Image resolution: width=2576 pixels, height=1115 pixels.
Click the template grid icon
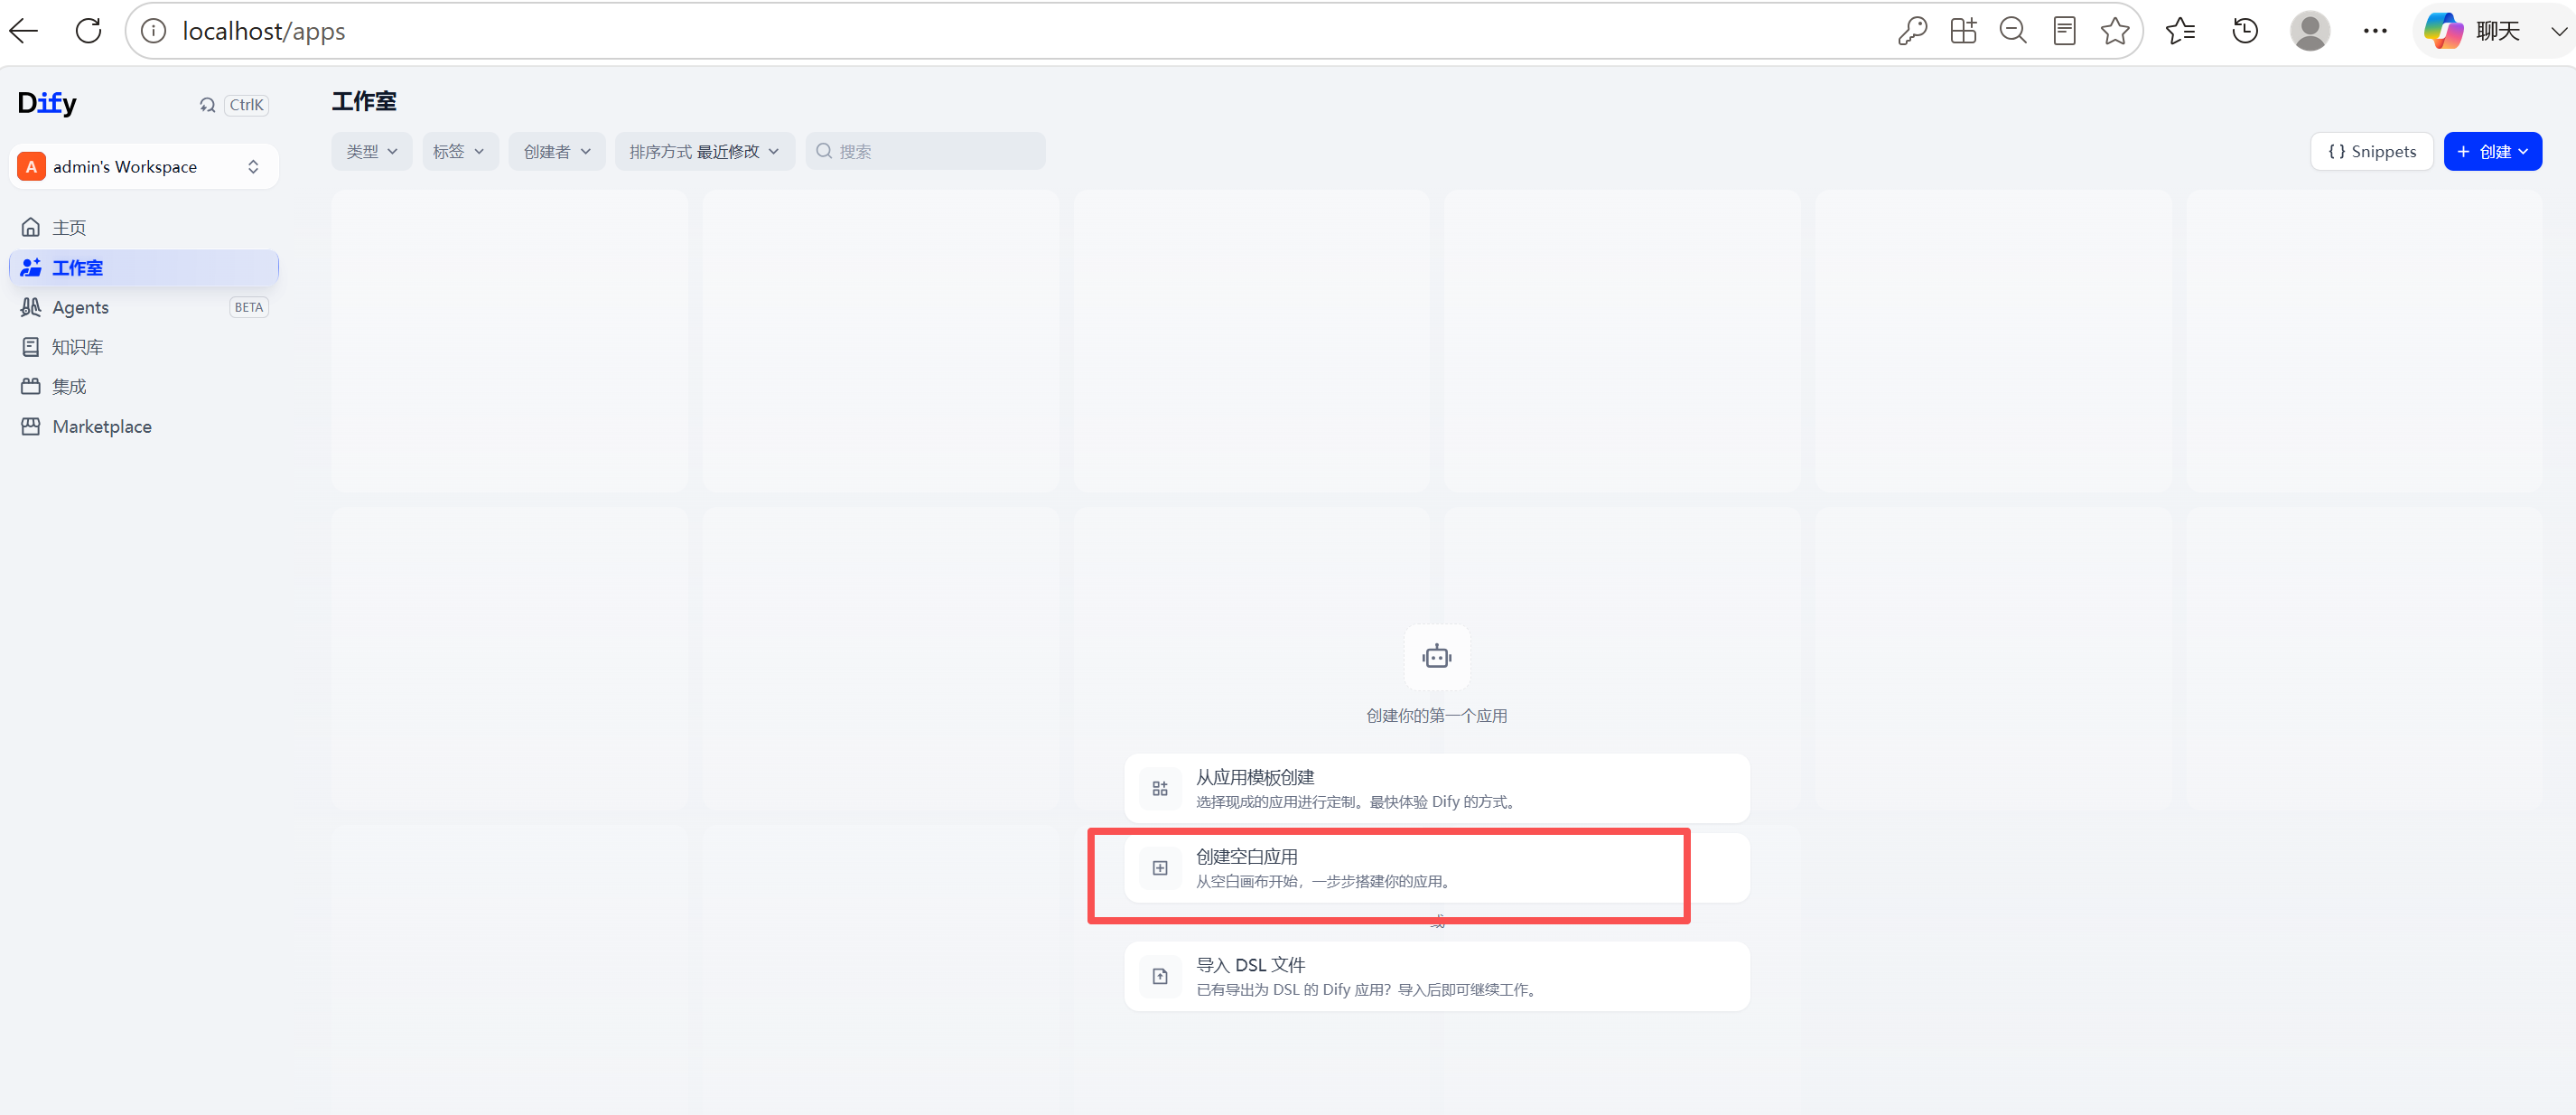(x=1160, y=788)
